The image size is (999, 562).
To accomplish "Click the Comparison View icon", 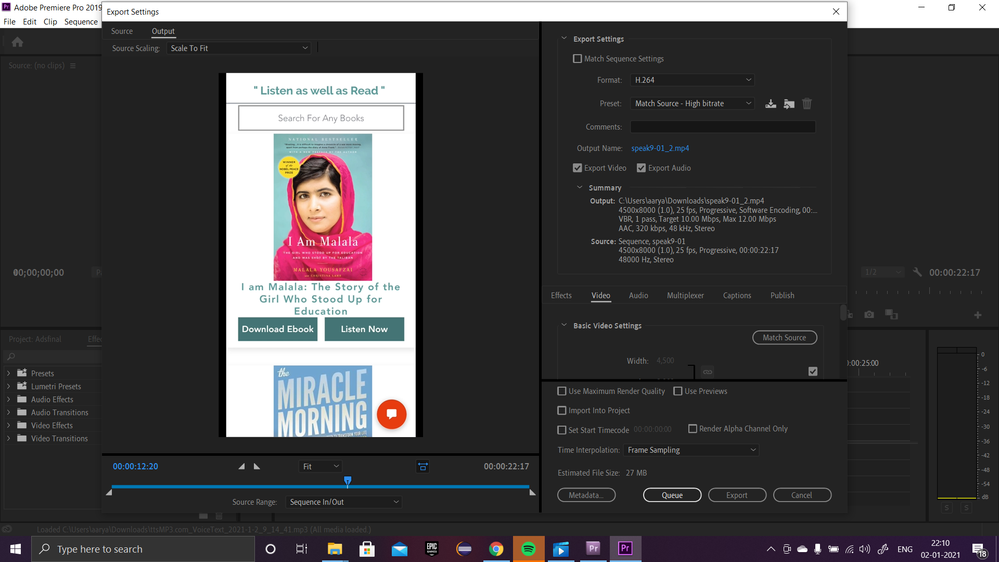I will (891, 315).
